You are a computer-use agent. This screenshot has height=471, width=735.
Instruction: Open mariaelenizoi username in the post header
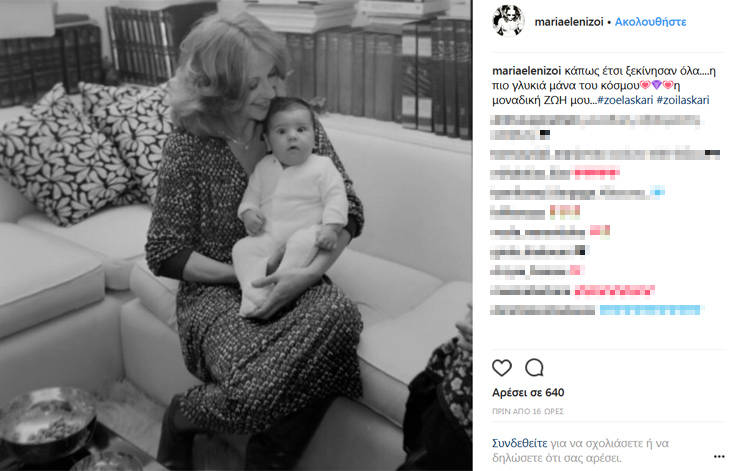click(569, 22)
